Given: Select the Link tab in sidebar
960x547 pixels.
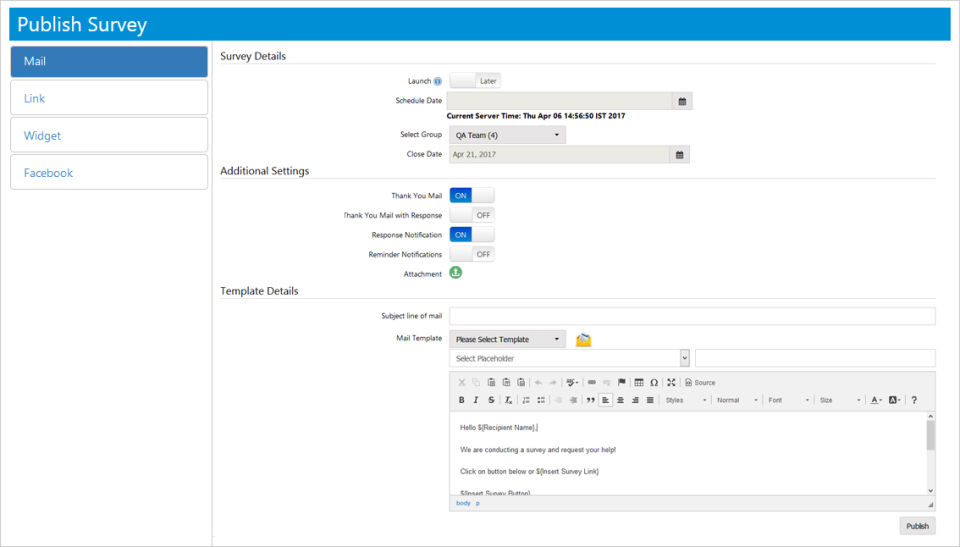Looking at the screenshot, I should click(x=109, y=98).
